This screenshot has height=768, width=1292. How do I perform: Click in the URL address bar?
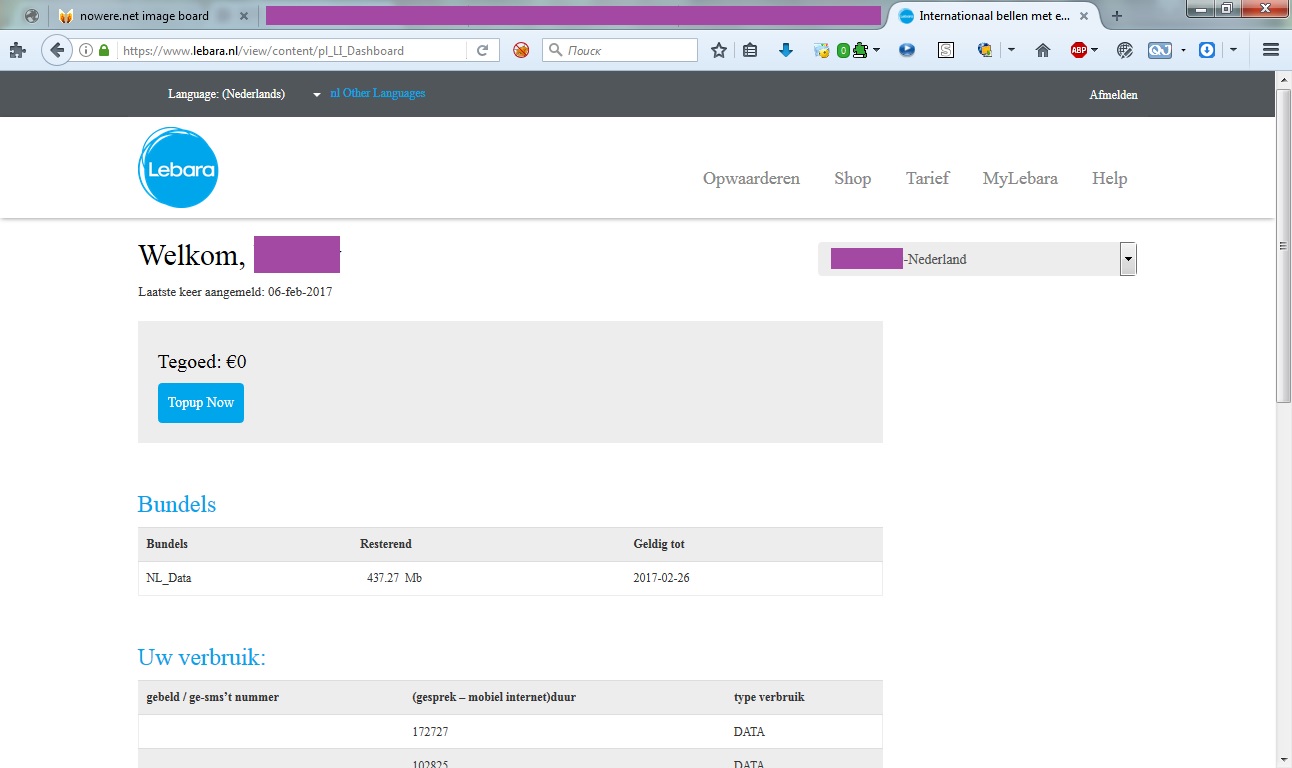click(x=290, y=50)
